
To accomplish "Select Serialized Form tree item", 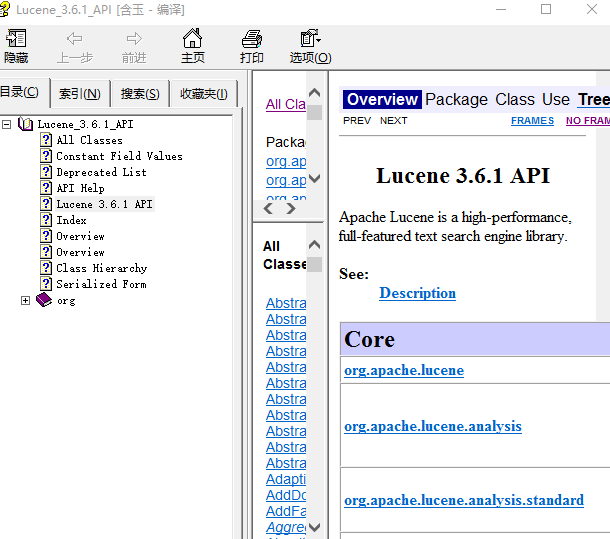I will click(101, 284).
